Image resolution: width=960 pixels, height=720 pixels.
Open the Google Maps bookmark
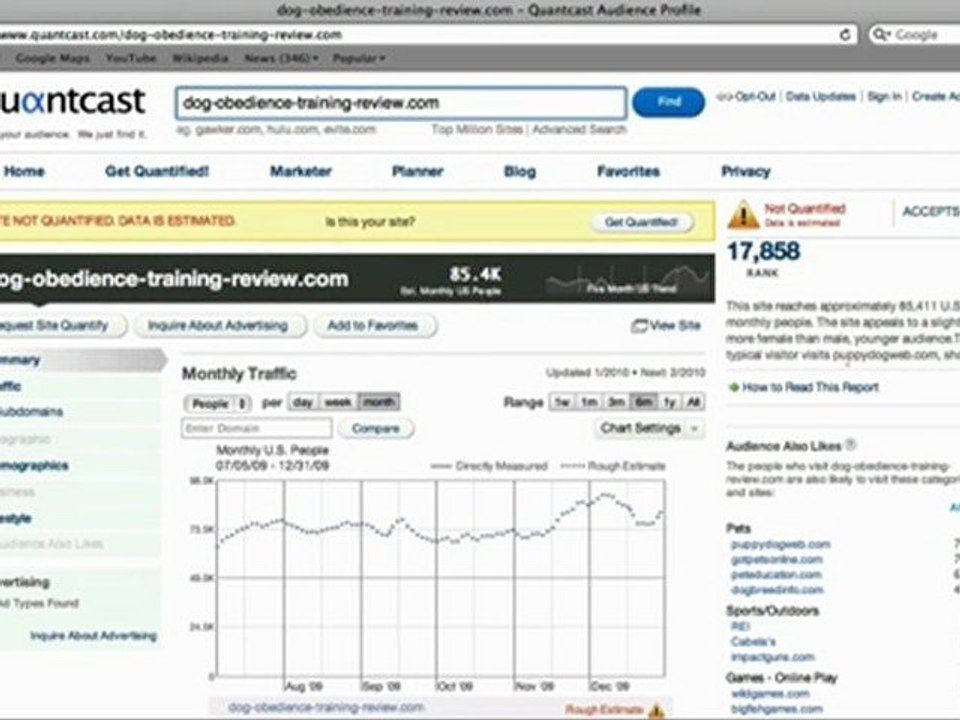[53, 58]
